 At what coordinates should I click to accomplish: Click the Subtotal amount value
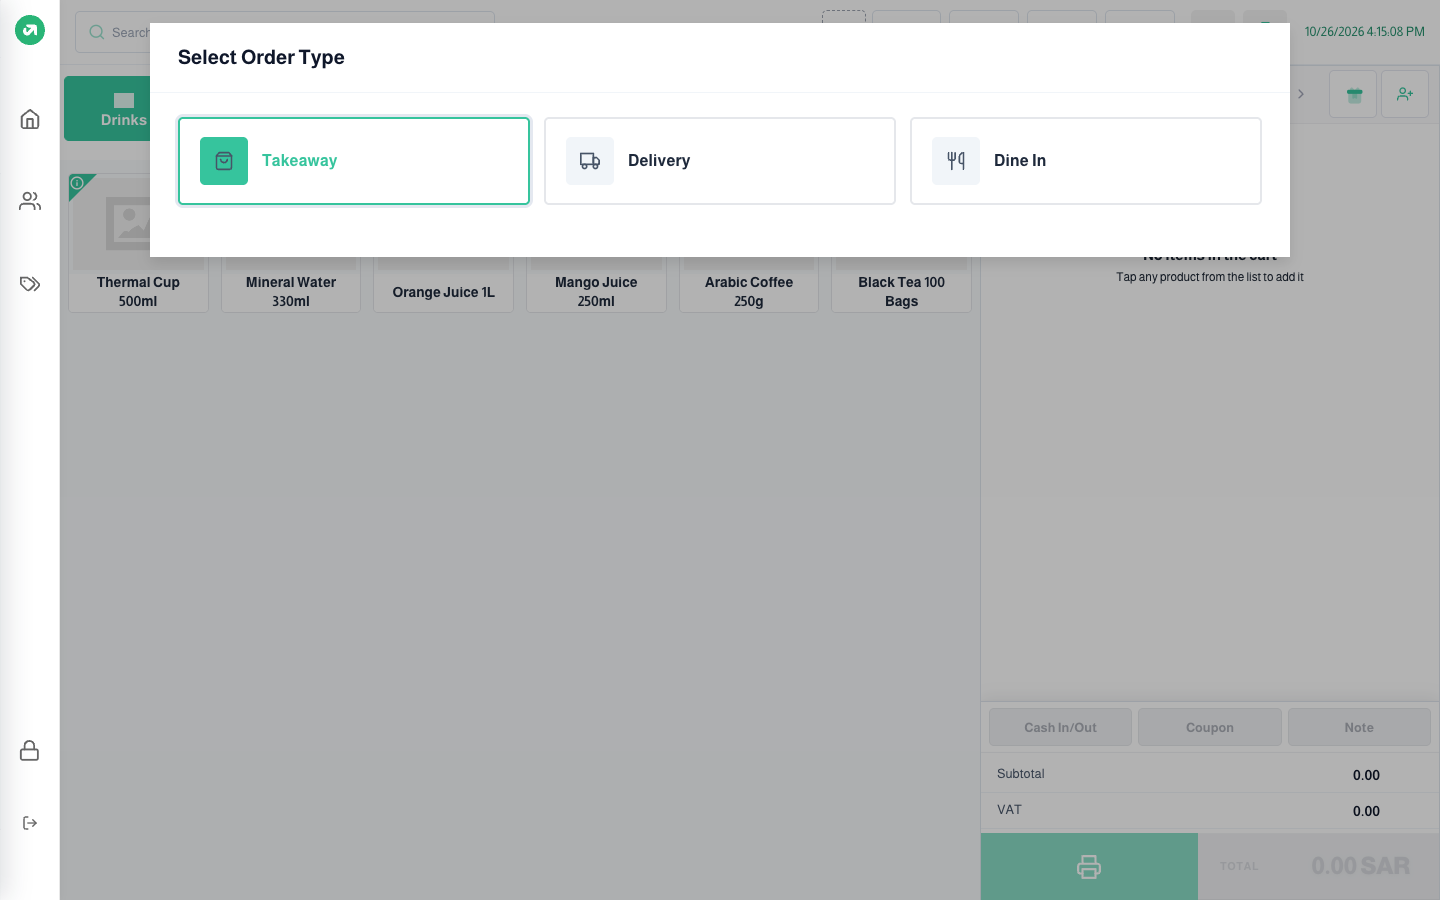point(1366,775)
